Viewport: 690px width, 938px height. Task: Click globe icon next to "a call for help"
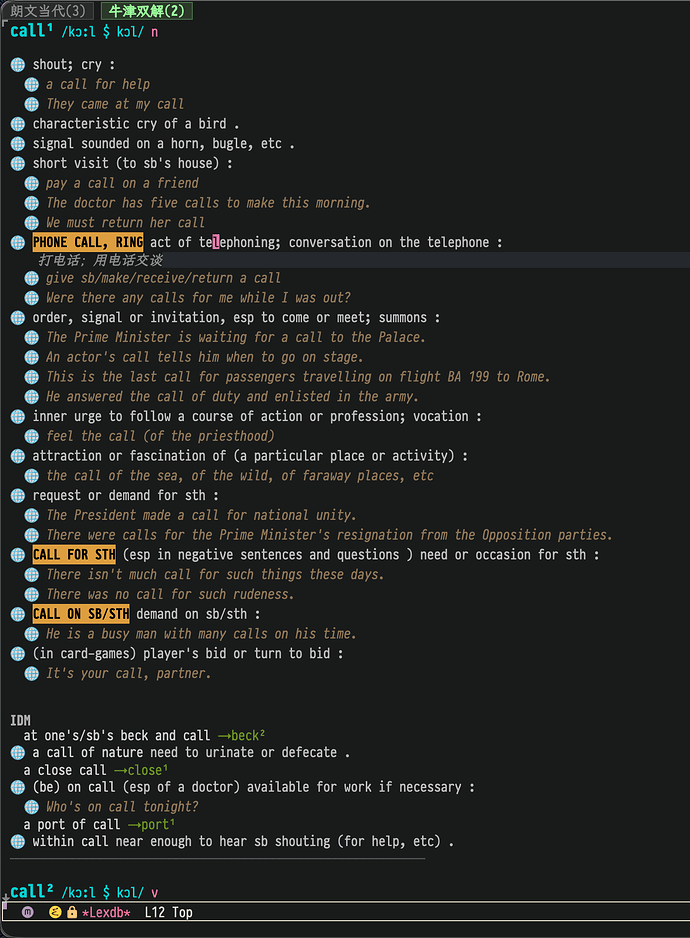pyautogui.click(x=31, y=85)
